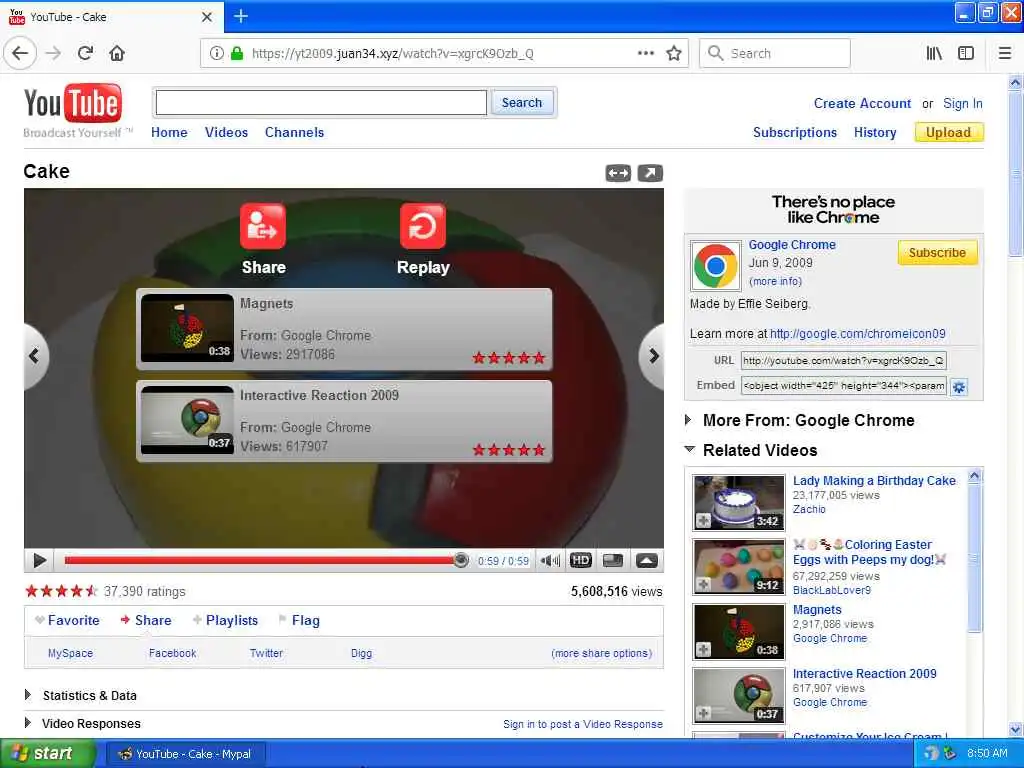Image resolution: width=1024 pixels, height=768 pixels.
Task: Toggle HD quality button in player
Action: 581,560
